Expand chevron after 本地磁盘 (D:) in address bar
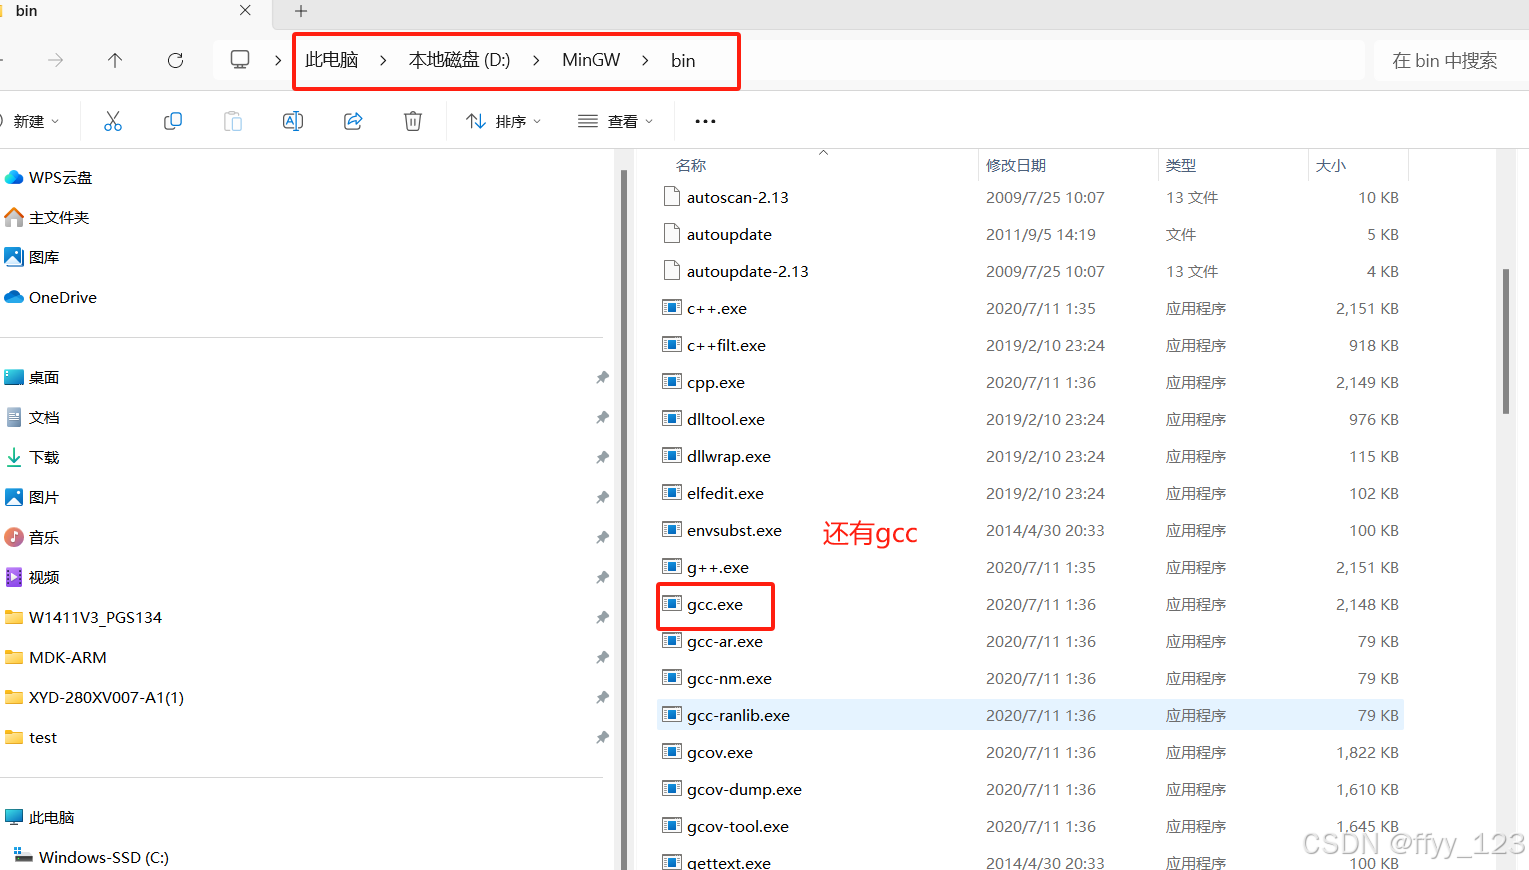 [536, 60]
